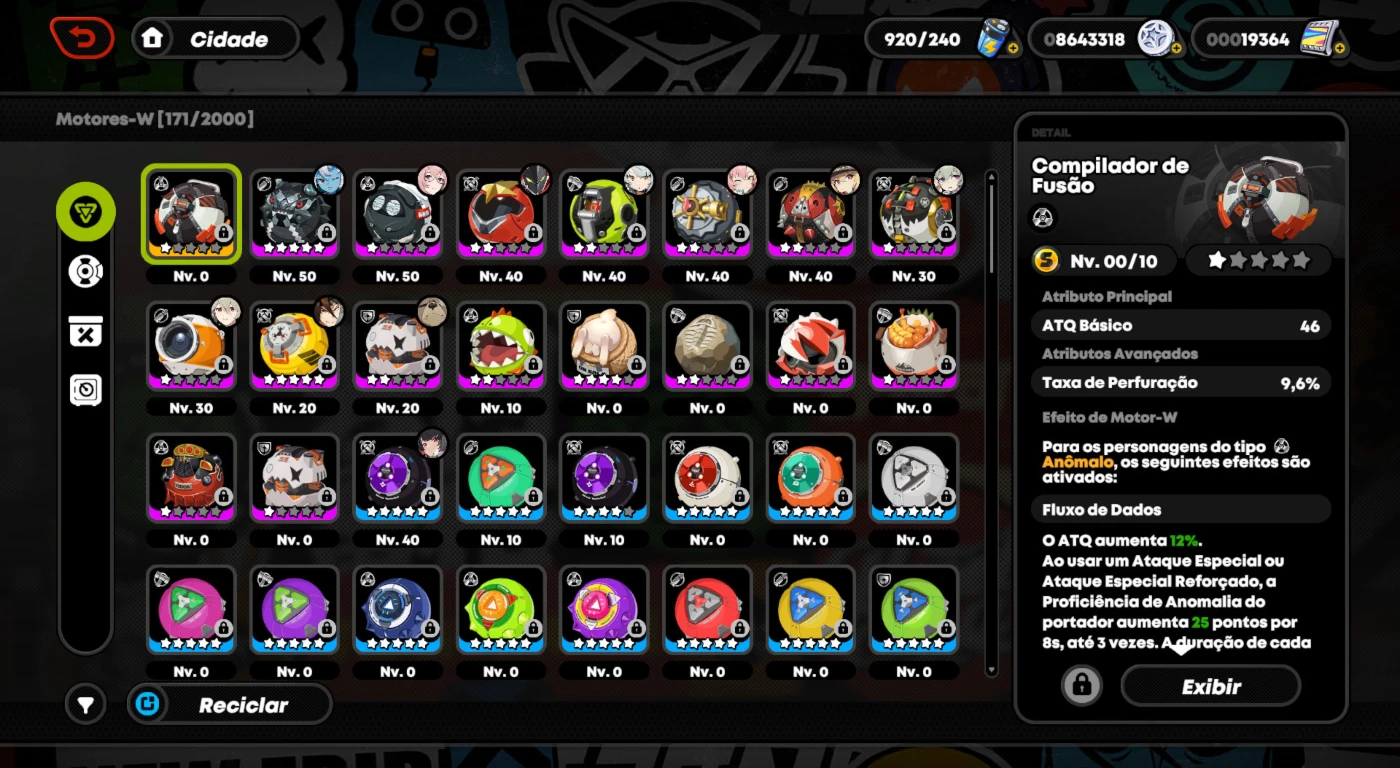The height and width of the screenshot is (768, 1400).
Task: Add dennies with the plus icon
Action: coord(1176,48)
